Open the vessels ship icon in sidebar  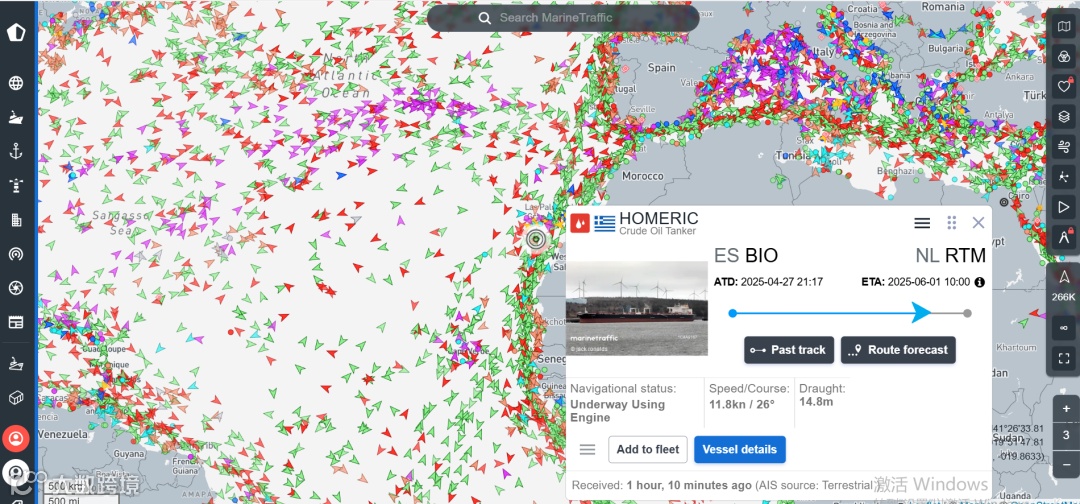(15, 117)
